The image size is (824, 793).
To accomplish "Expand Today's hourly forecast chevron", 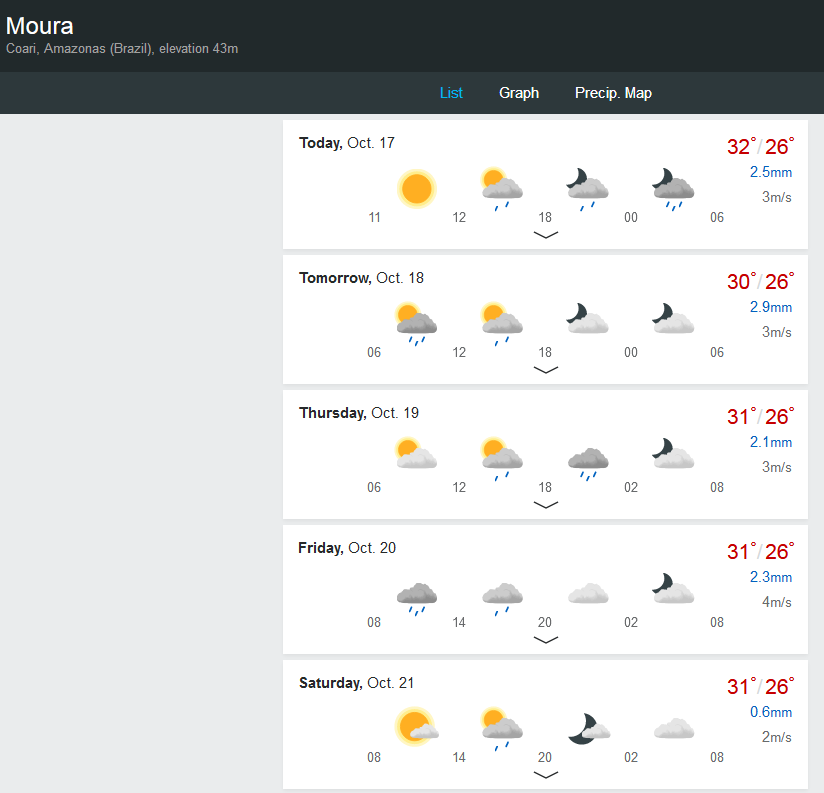I will 546,235.
